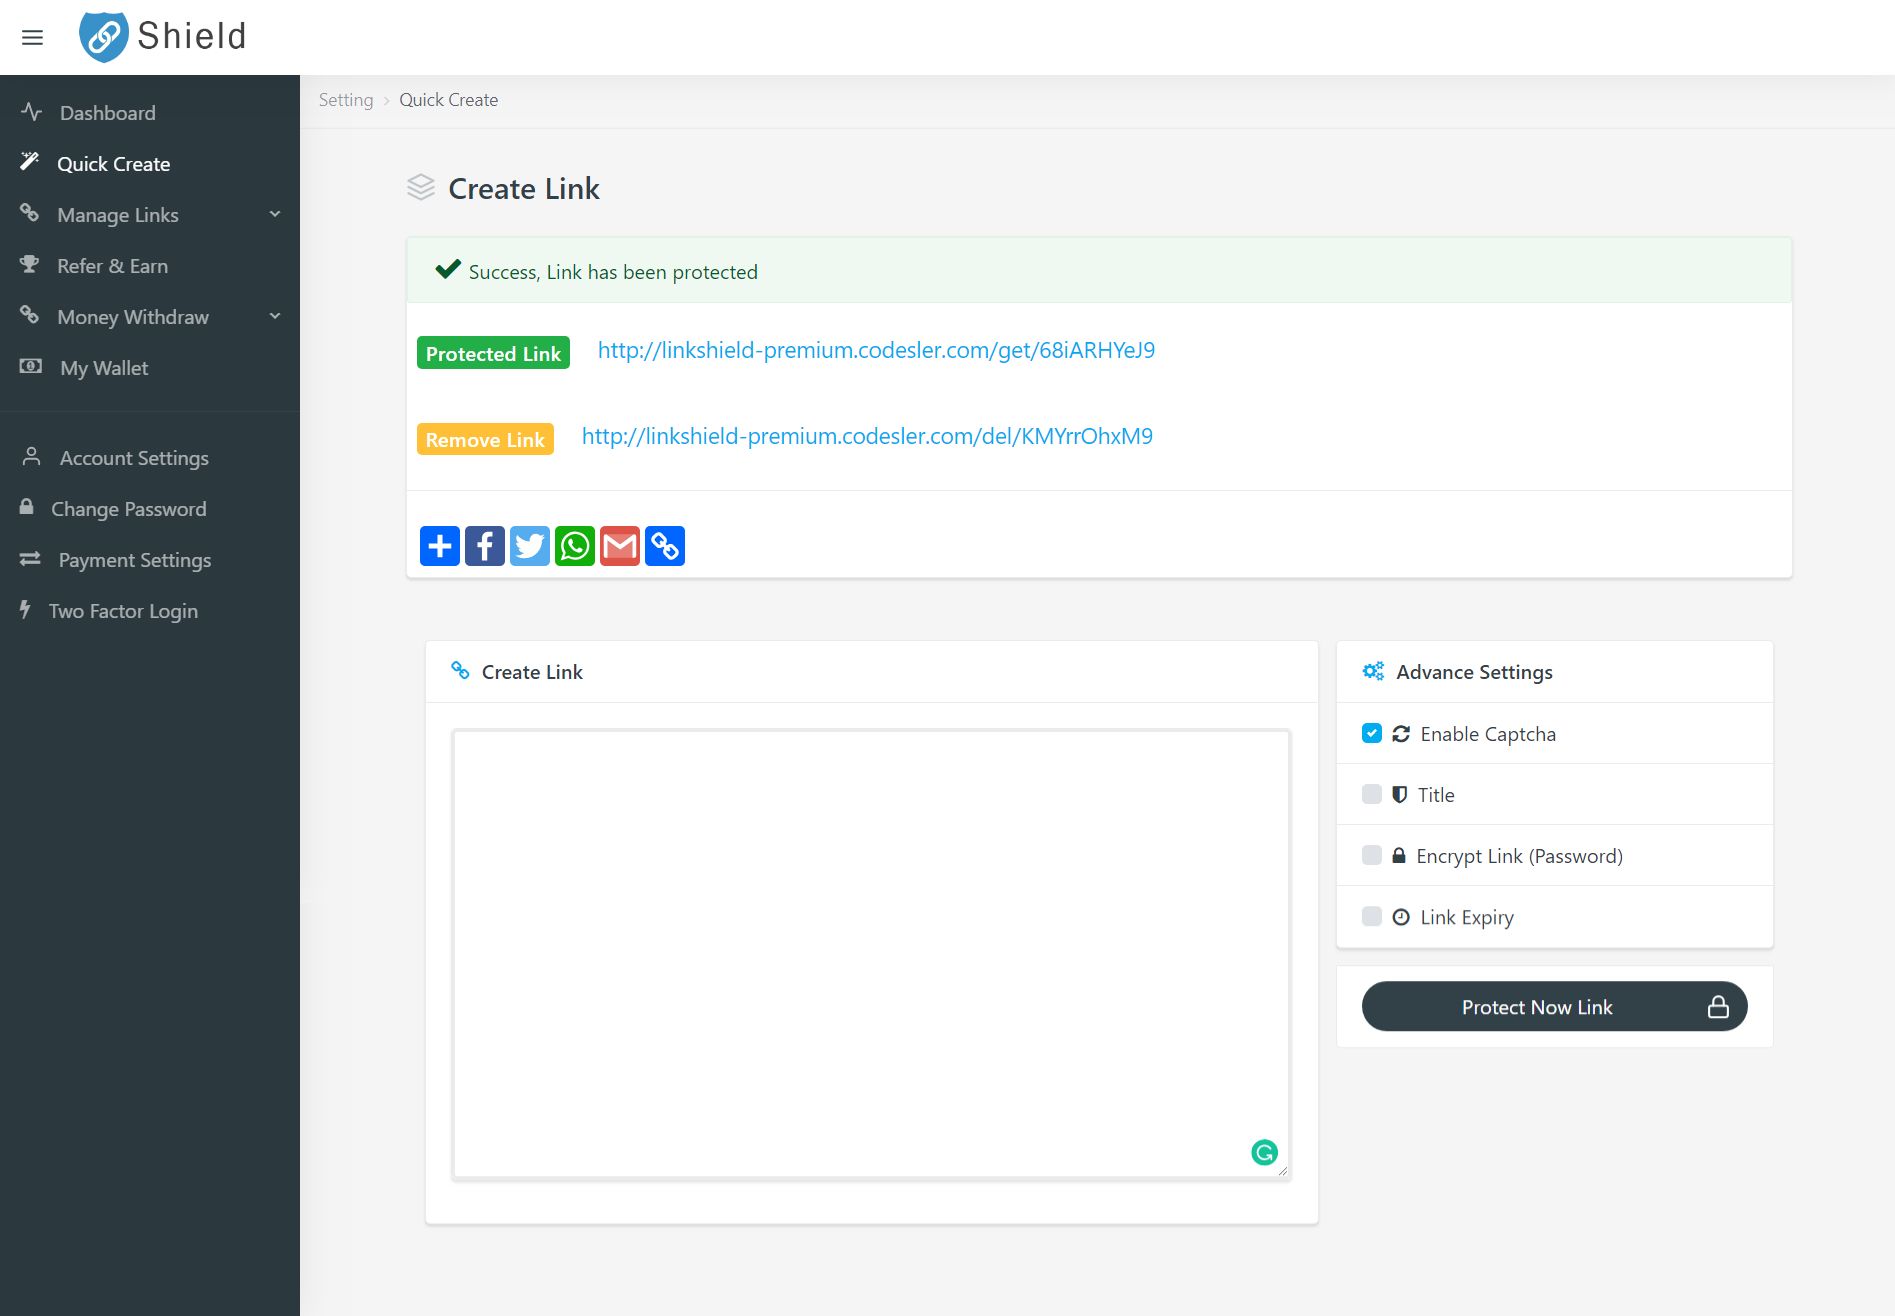This screenshot has width=1895, height=1316.
Task: Share via Facebook icon
Action: (x=485, y=546)
